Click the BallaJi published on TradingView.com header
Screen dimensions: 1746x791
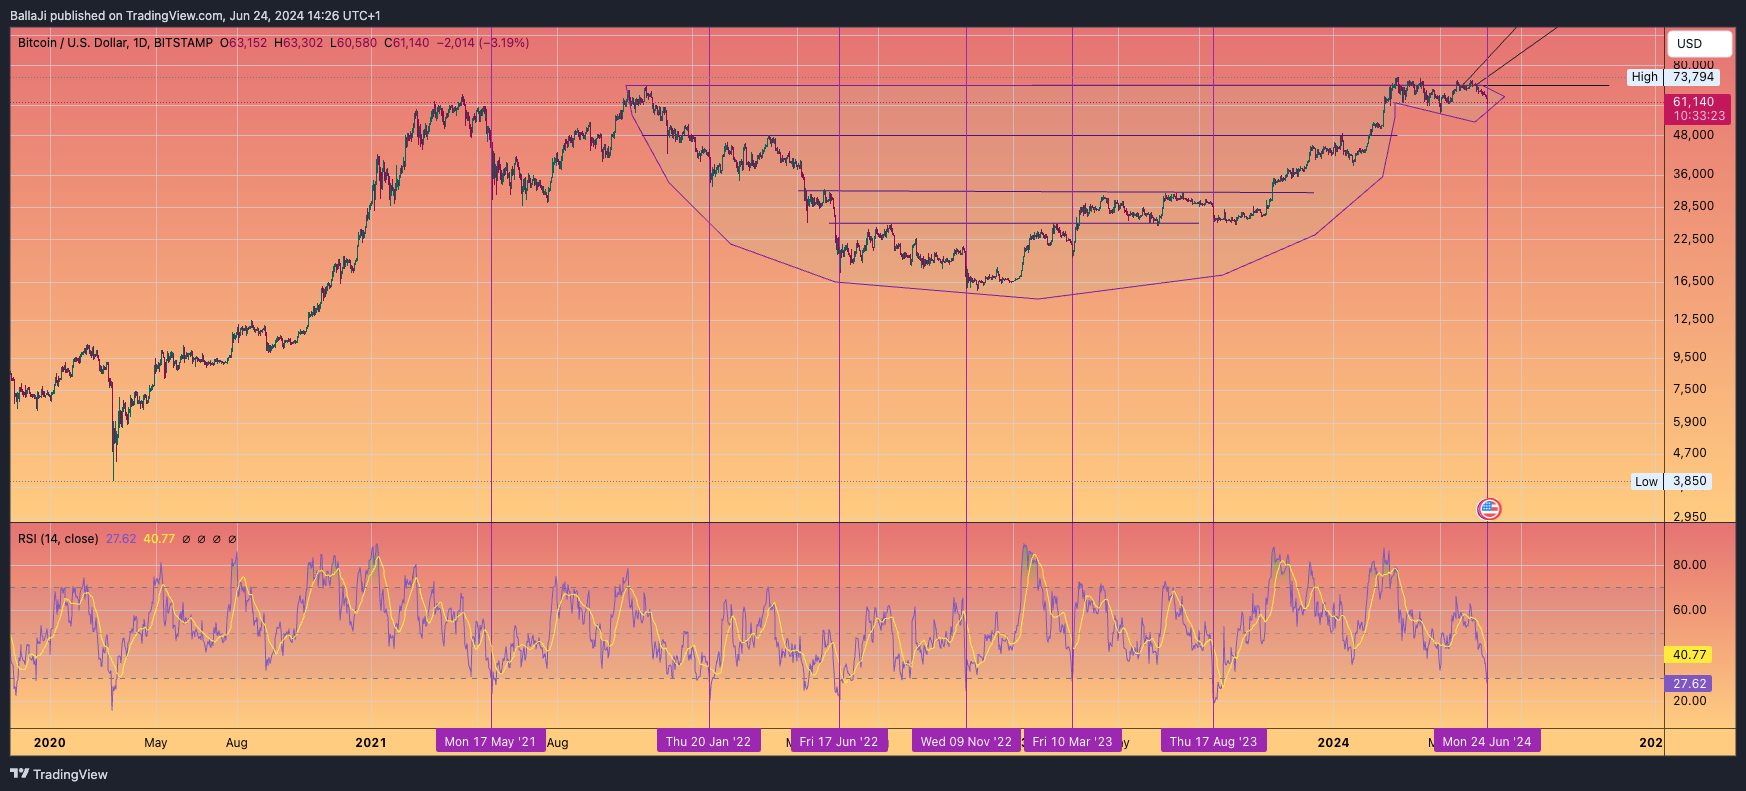pos(195,16)
